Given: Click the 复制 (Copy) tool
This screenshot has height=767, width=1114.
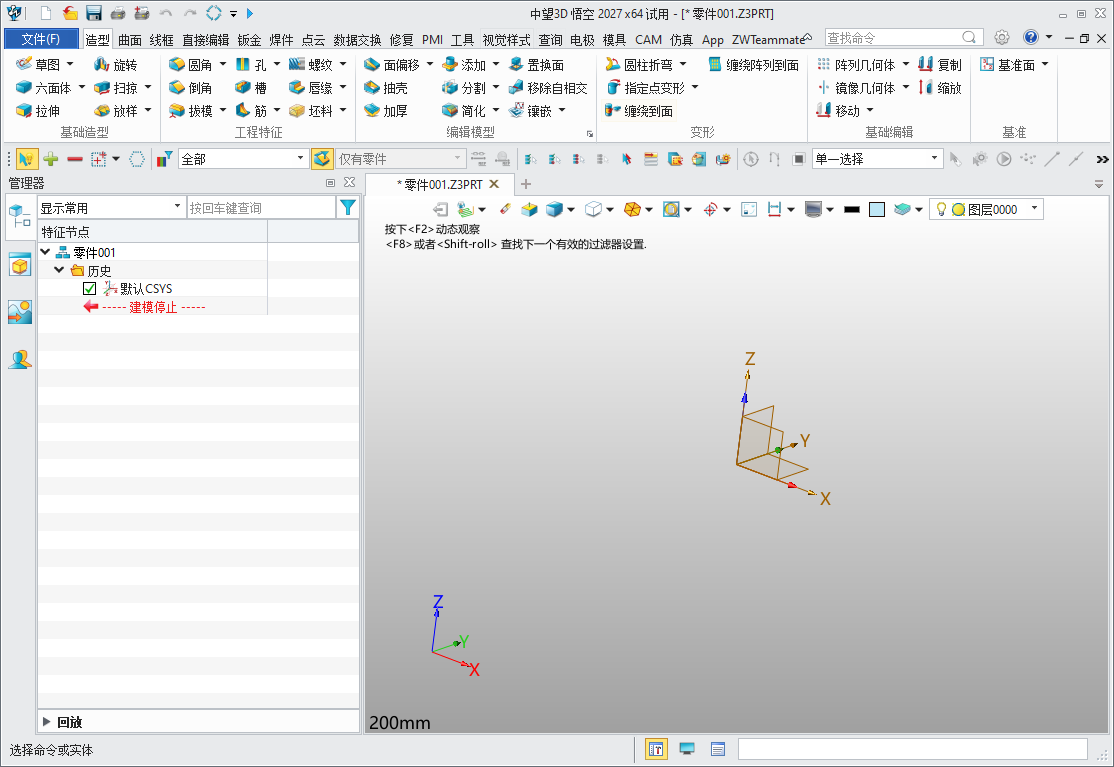Looking at the screenshot, I should (939, 65).
